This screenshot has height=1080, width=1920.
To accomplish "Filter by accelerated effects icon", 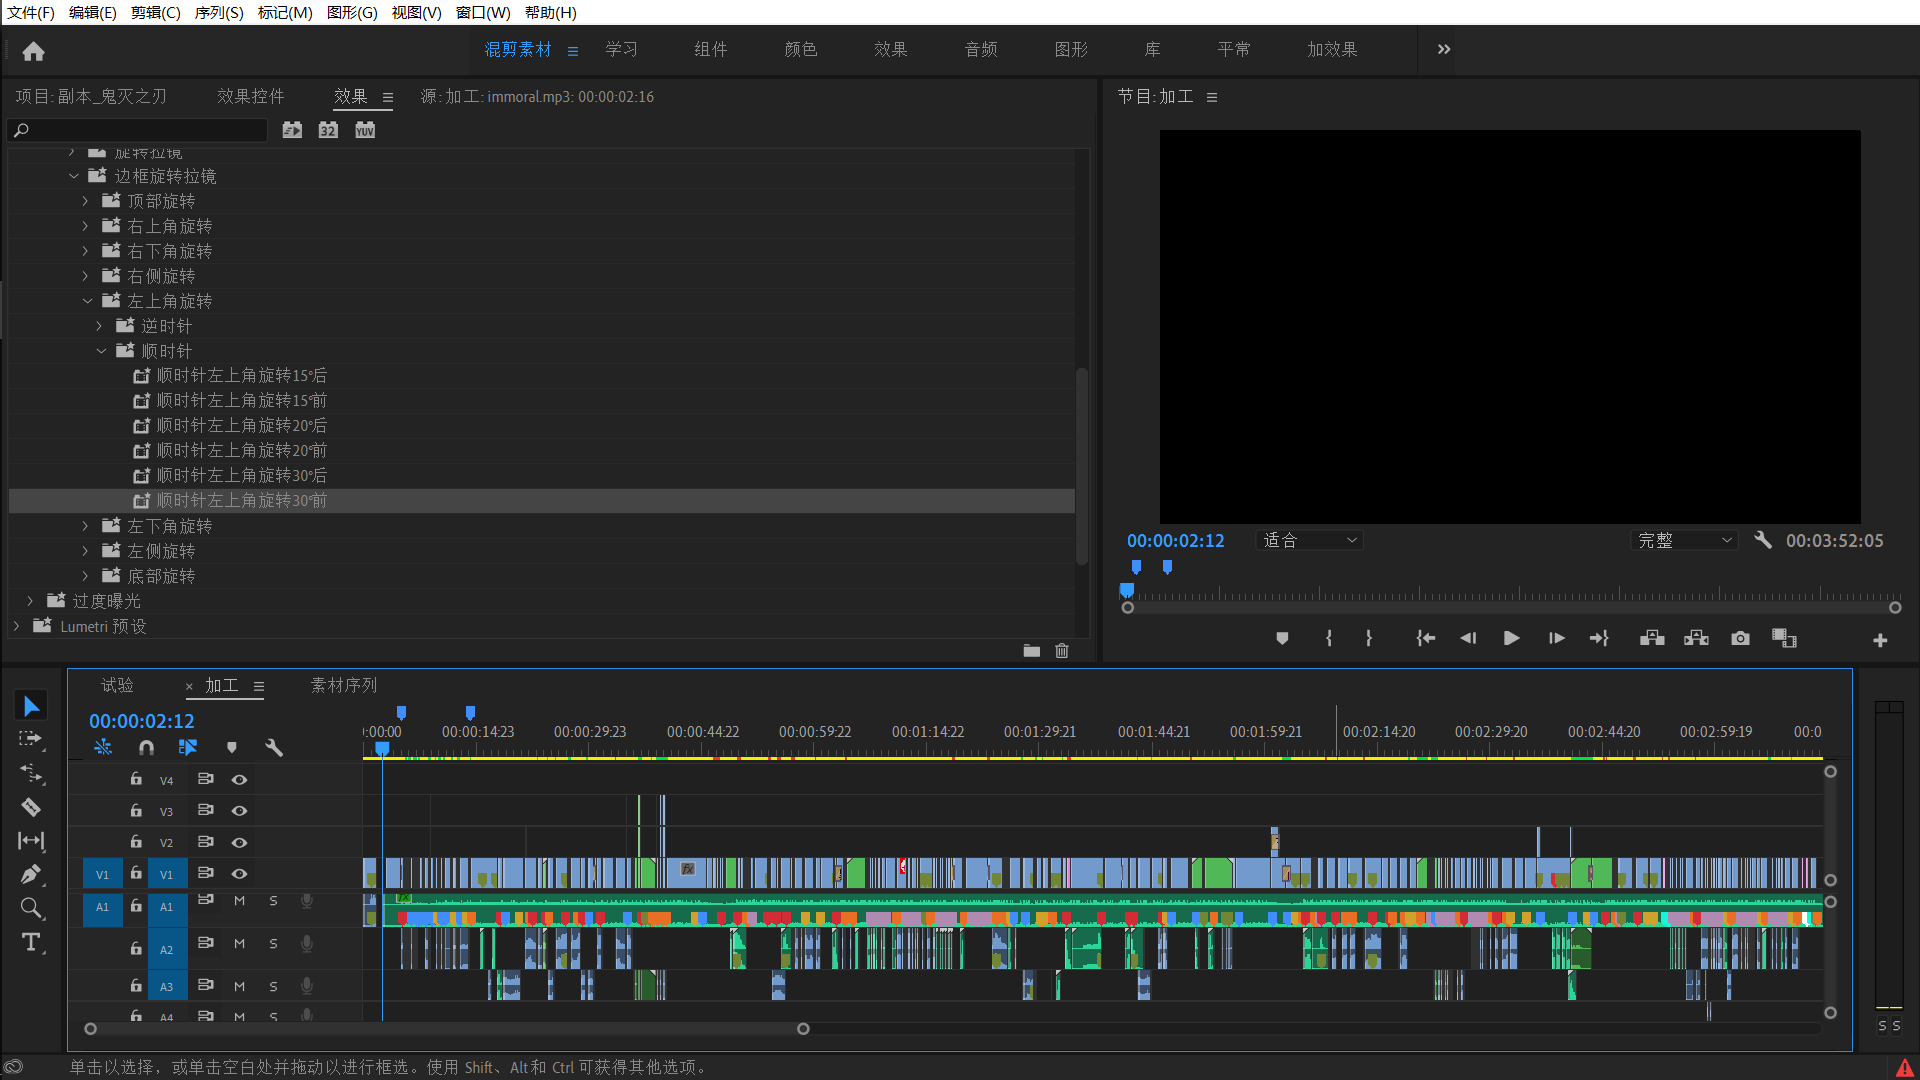I will pos(292,130).
